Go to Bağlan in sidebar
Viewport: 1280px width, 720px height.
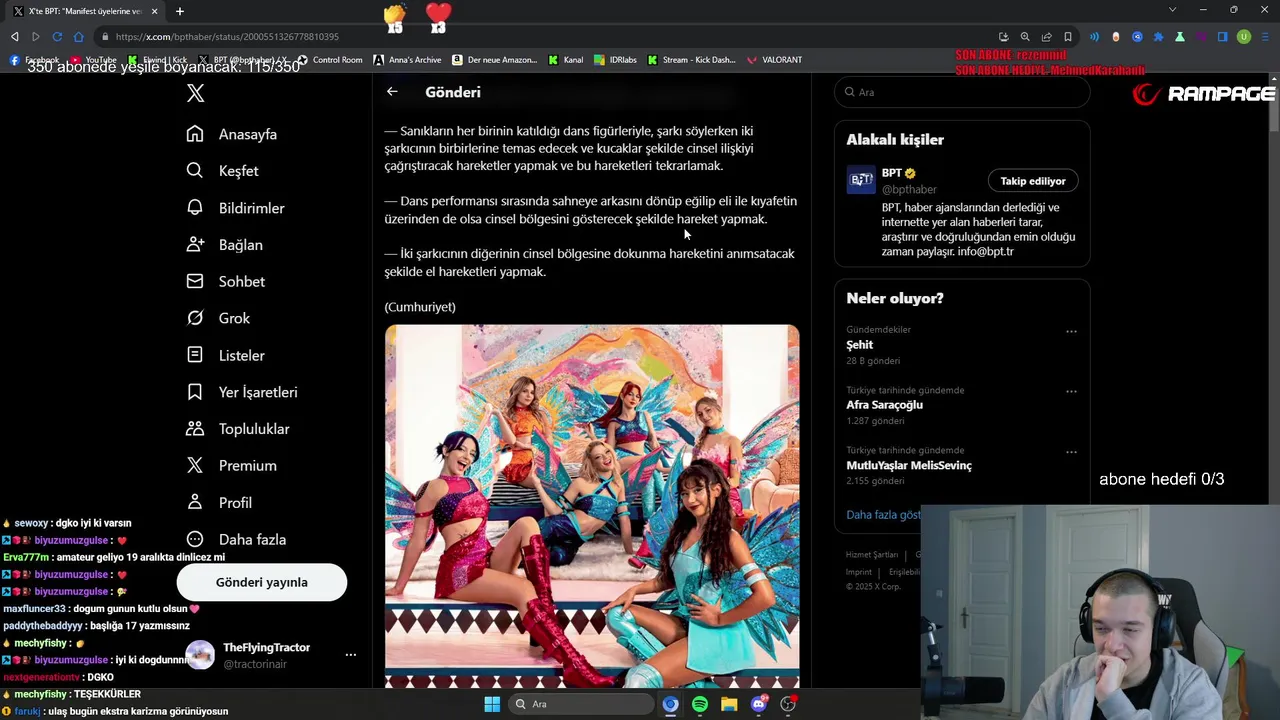coord(225,245)
